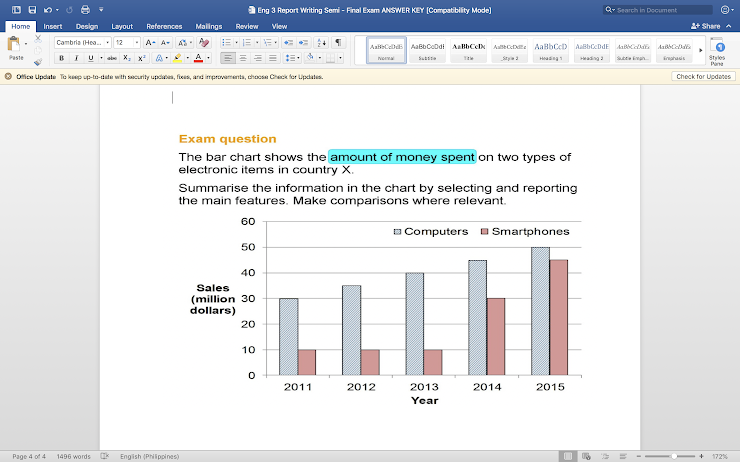Viewport: 740px width, 462px height.
Task: Open the References tab
Action: (164, 26)
